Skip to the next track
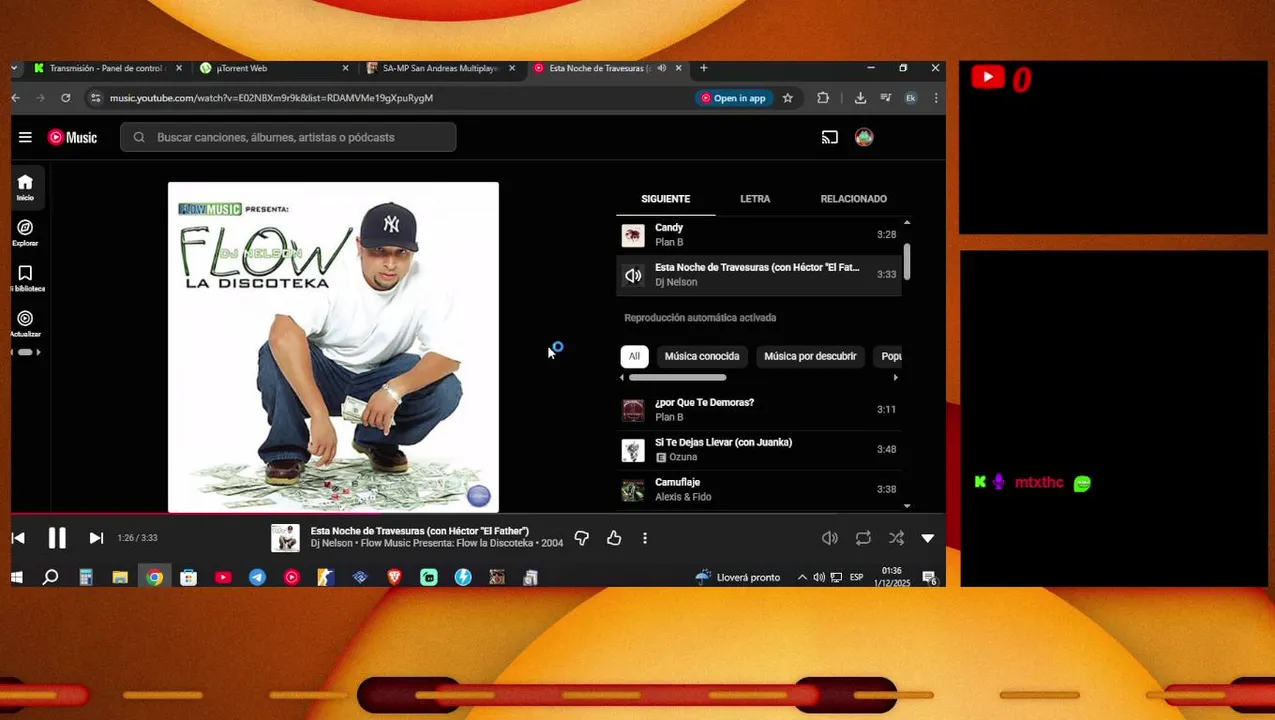The height and width of the screenshot is (720, 1275). pyautogui.click(x=96, y=538)
